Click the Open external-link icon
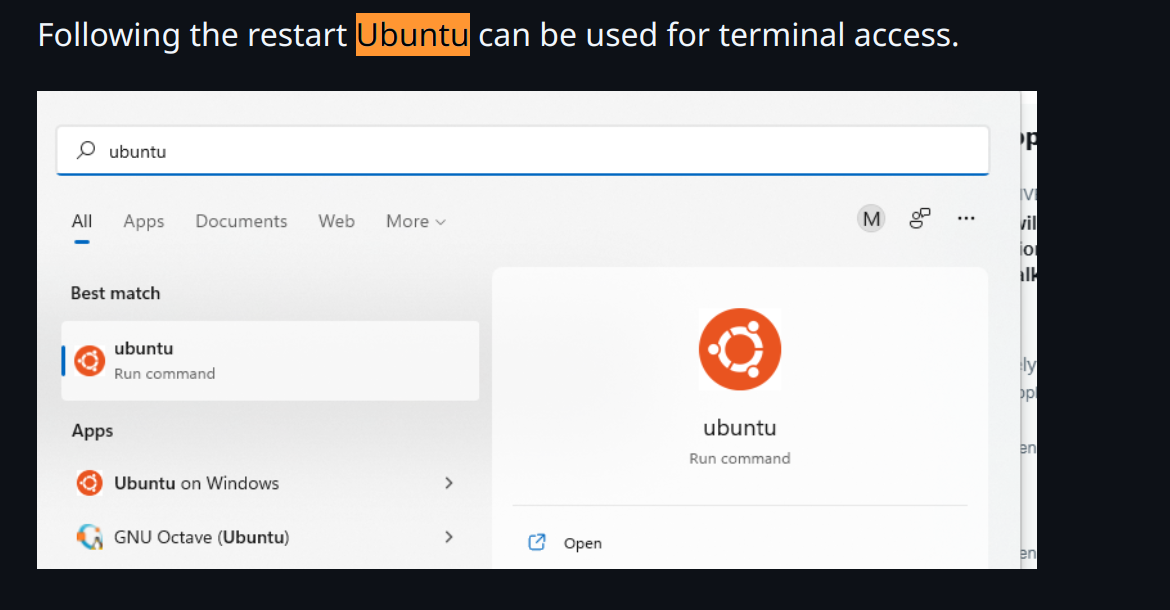Screen dimensions: 1170x610 (536, 542)
